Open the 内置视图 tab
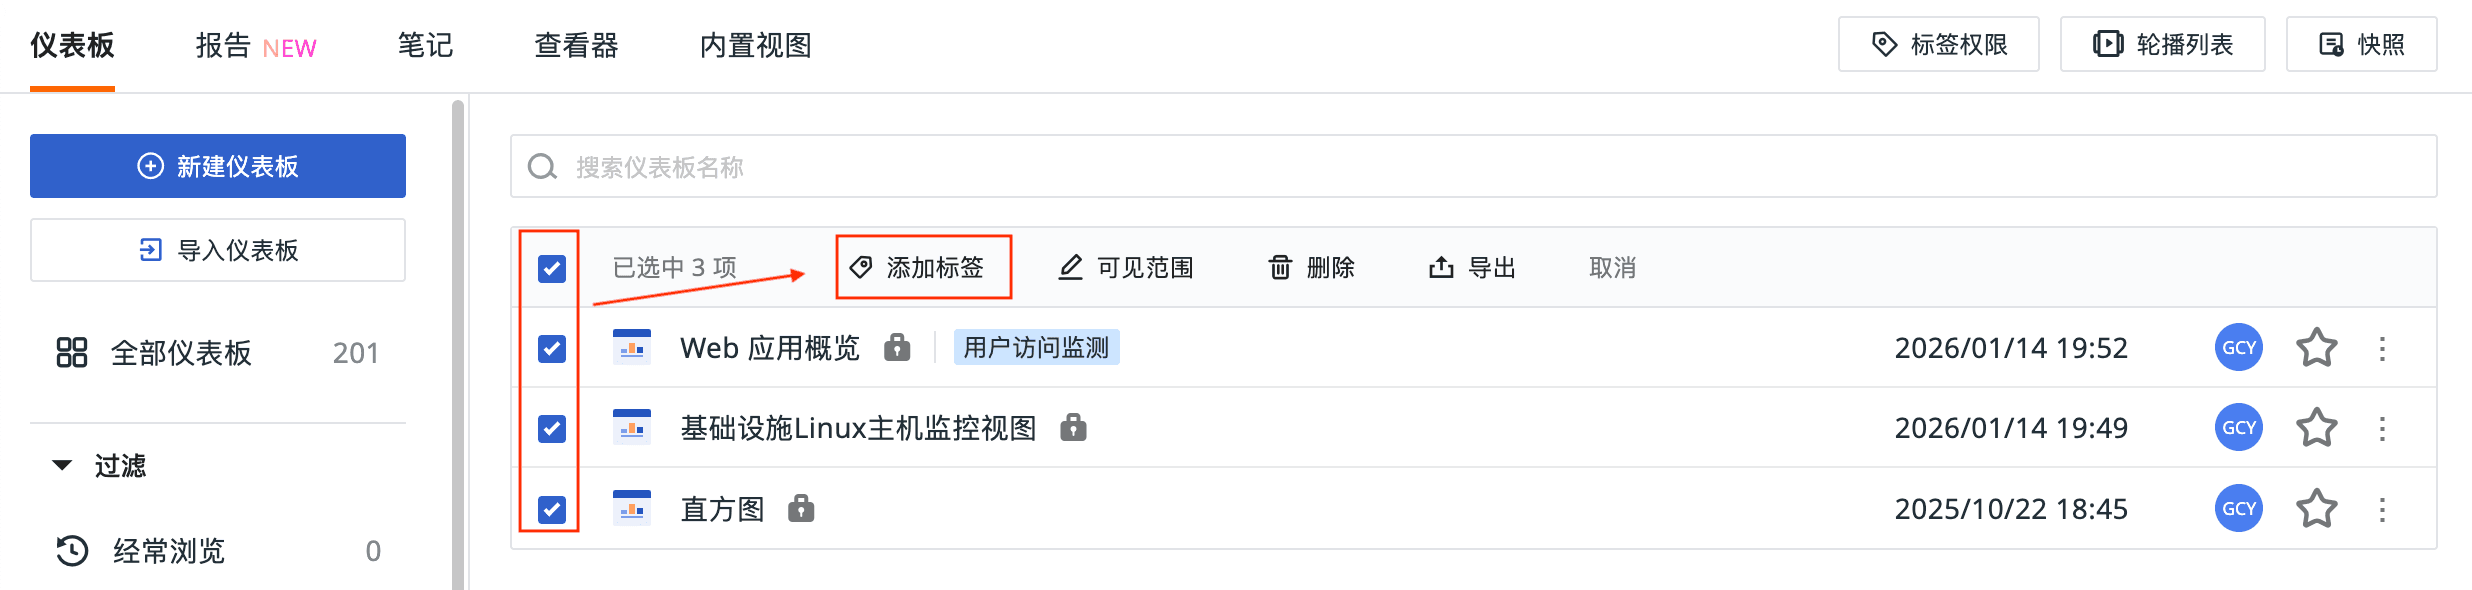2472x590 pixels. point(756,46)
